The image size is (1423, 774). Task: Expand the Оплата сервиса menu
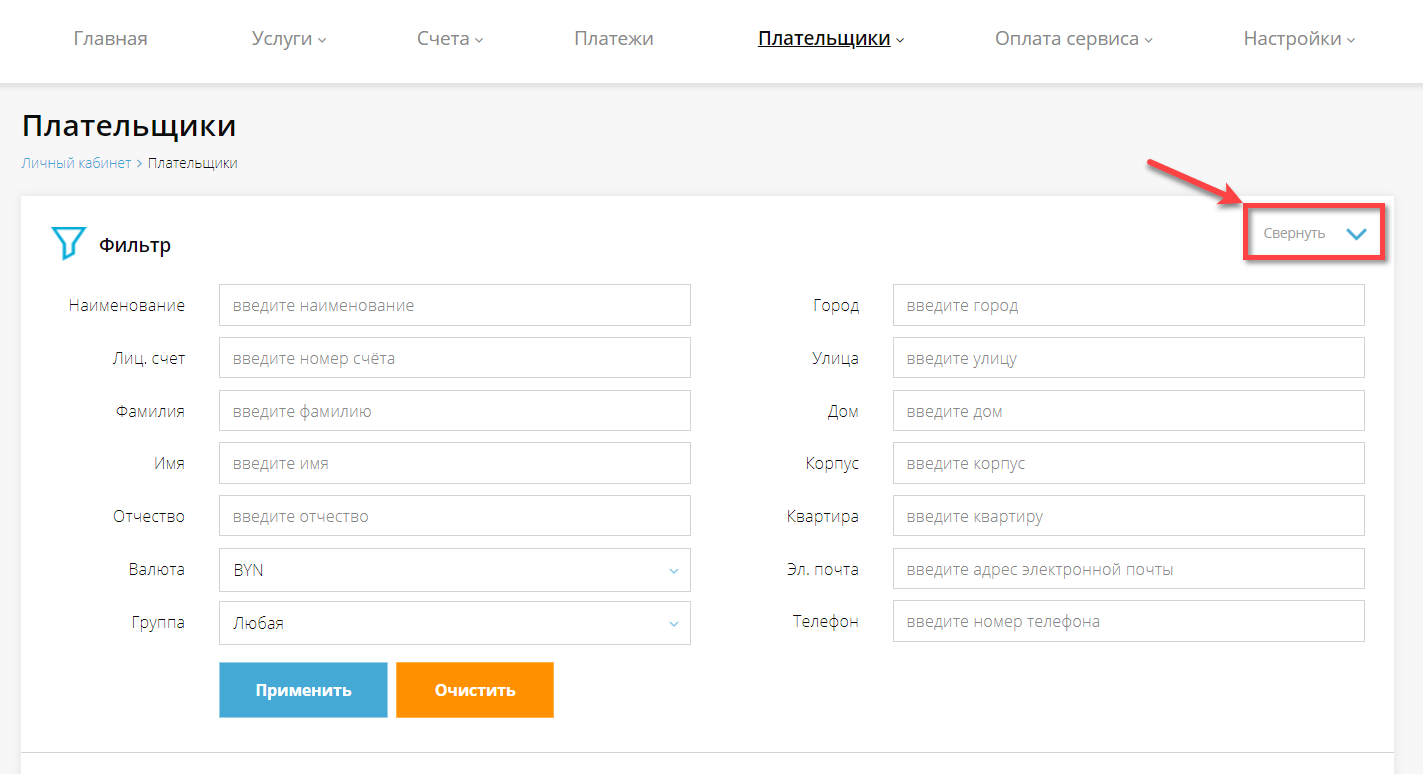[x=1074, y=39]
